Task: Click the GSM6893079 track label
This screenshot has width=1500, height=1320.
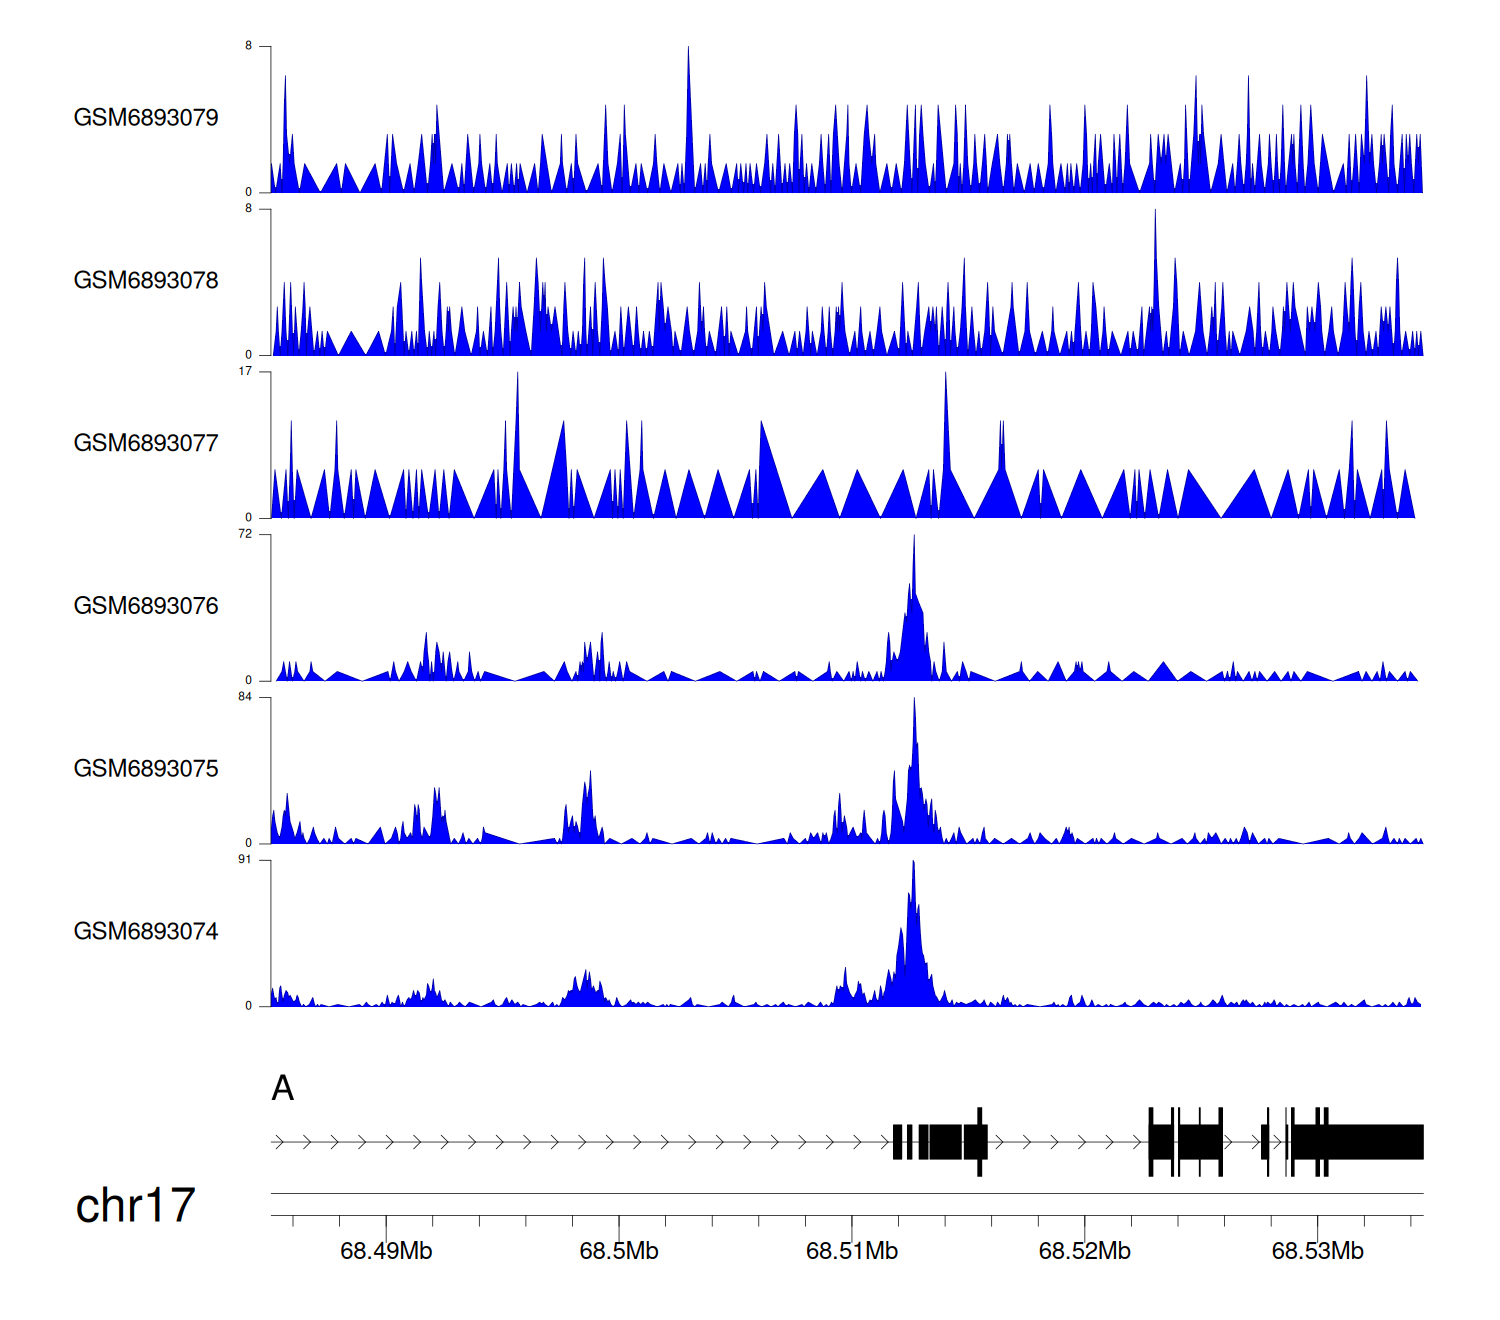Action: pos(146,118)
